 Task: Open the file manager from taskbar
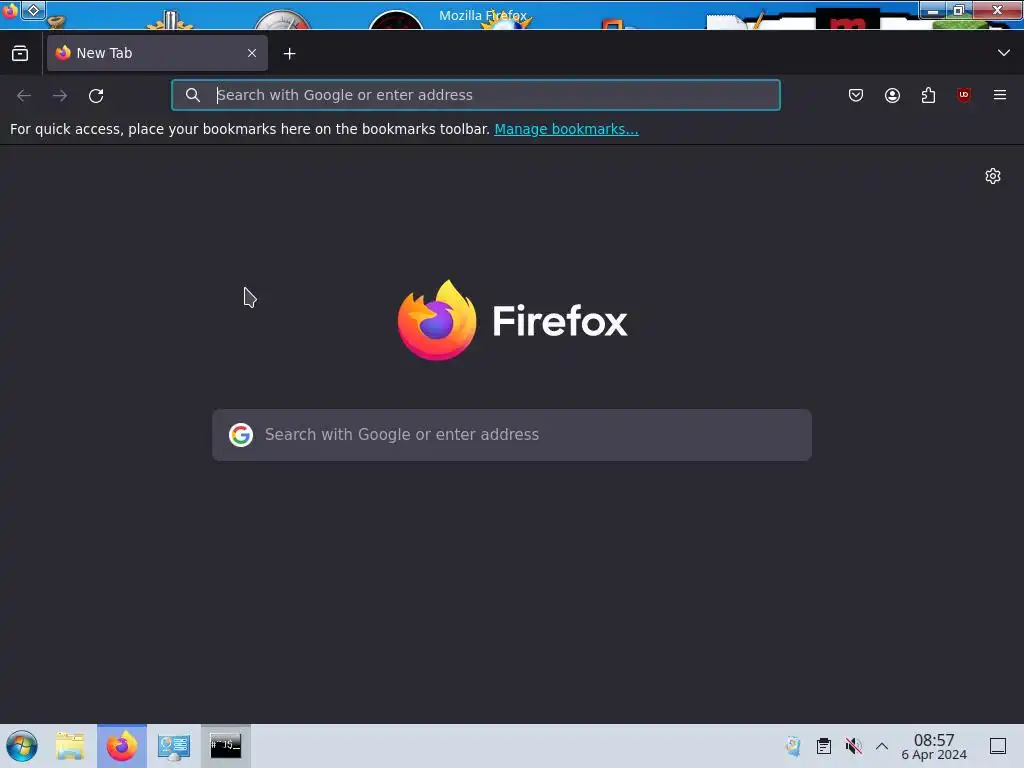tap(70, 746)
